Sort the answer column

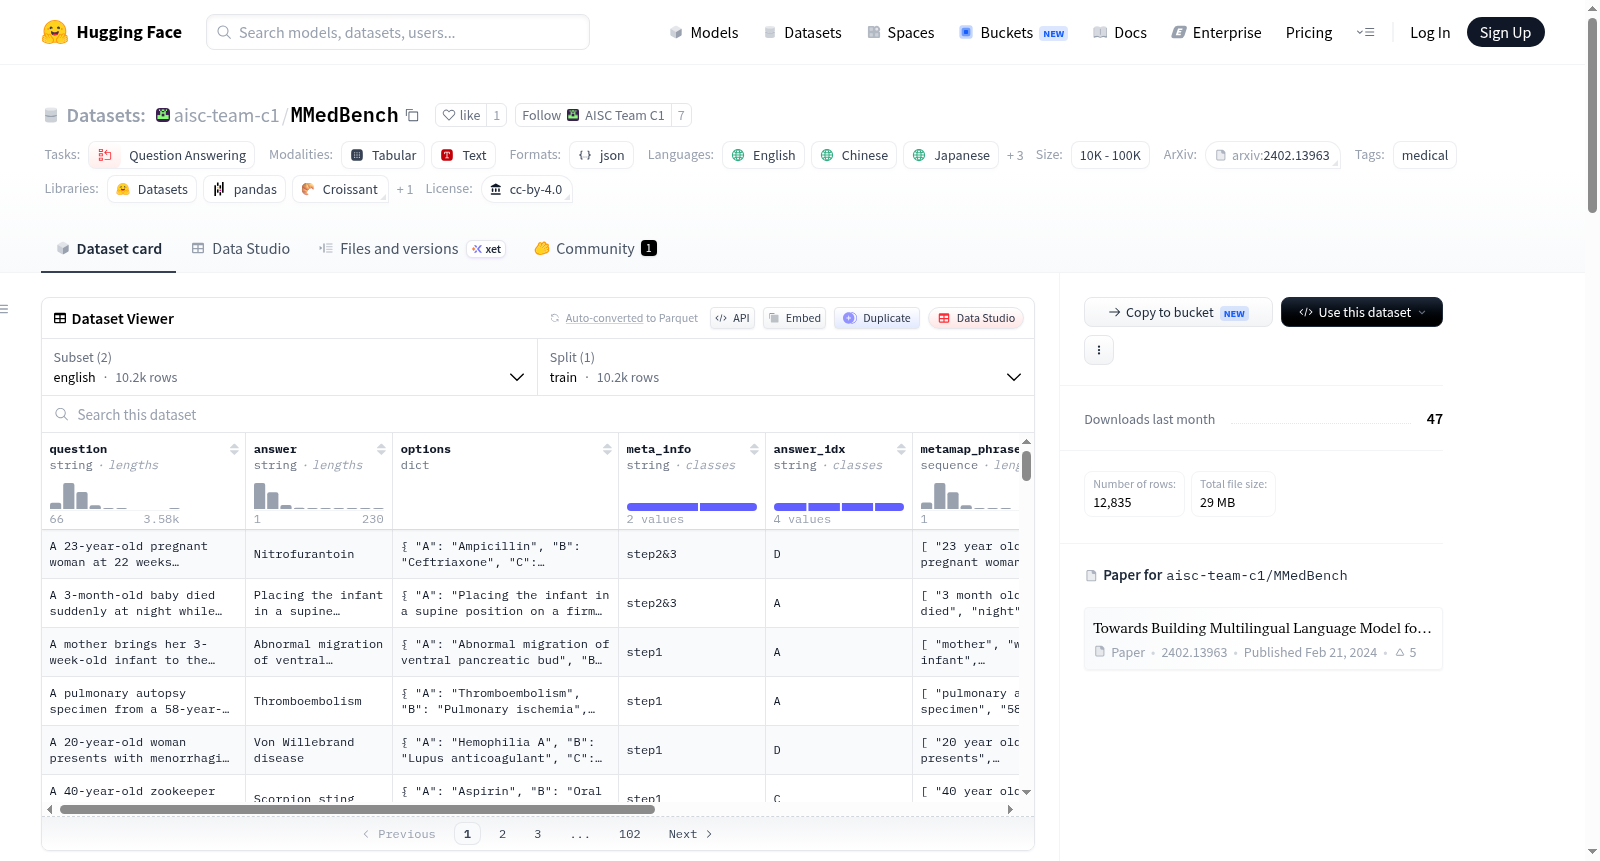(x=381, y=449)
